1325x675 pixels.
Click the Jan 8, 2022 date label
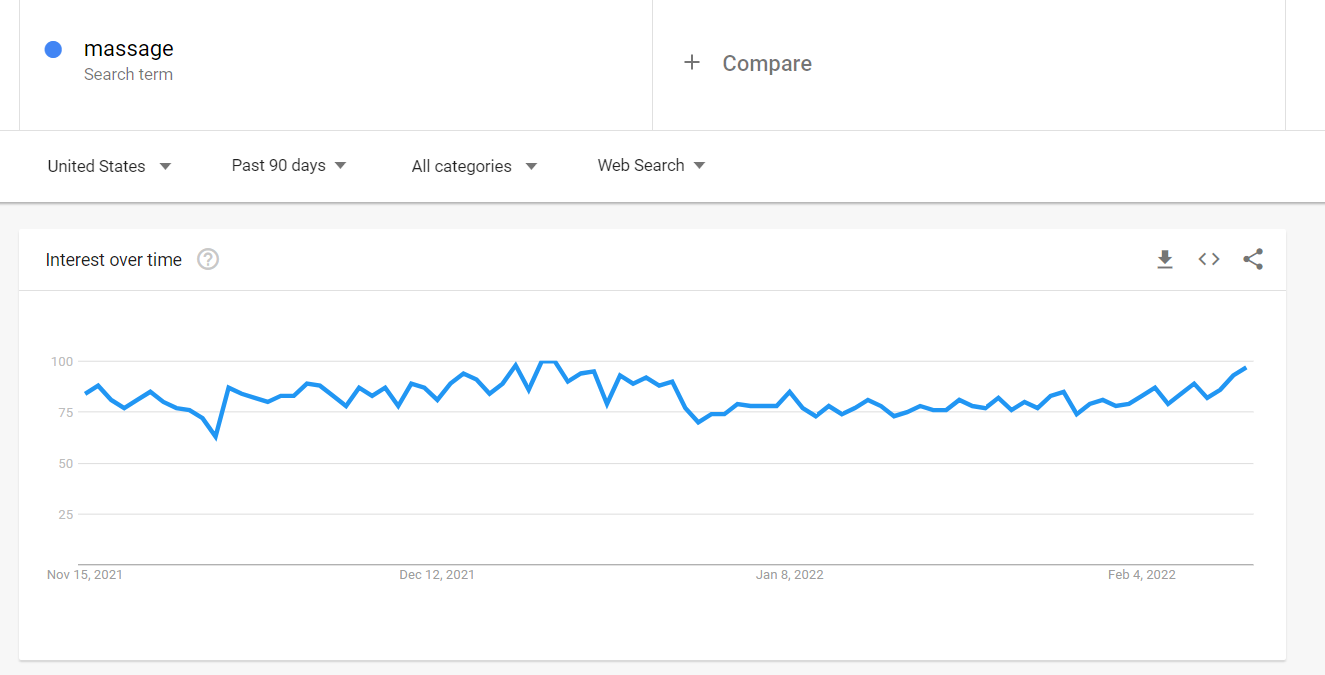790,575
